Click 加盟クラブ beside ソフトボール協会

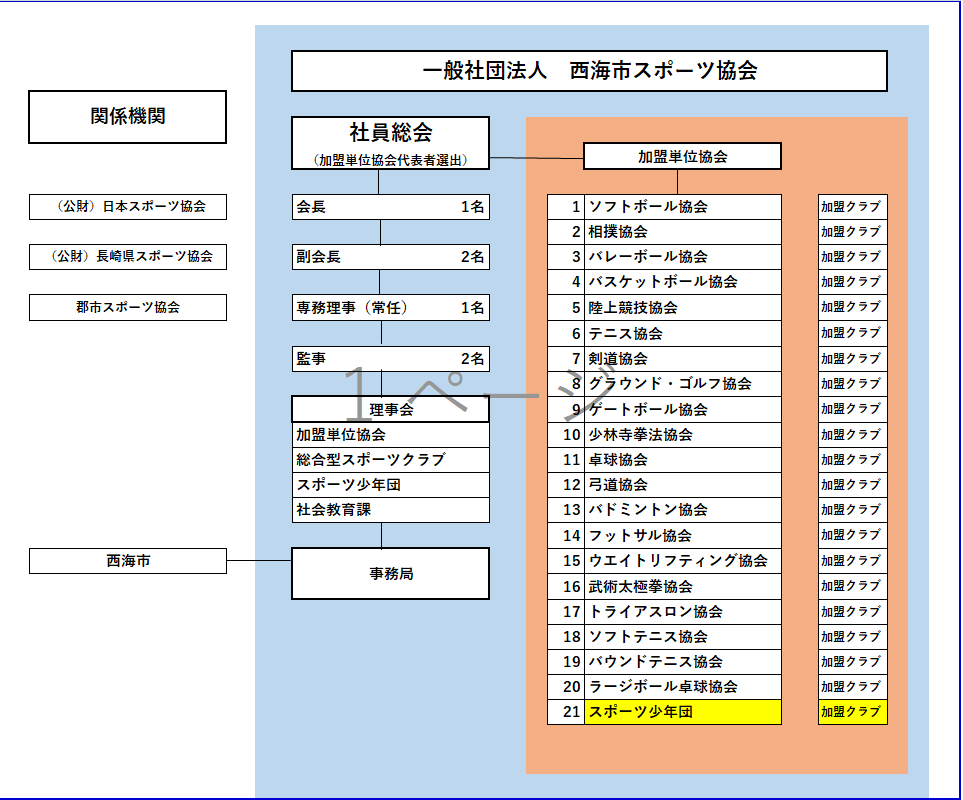[x=852, y=207]
